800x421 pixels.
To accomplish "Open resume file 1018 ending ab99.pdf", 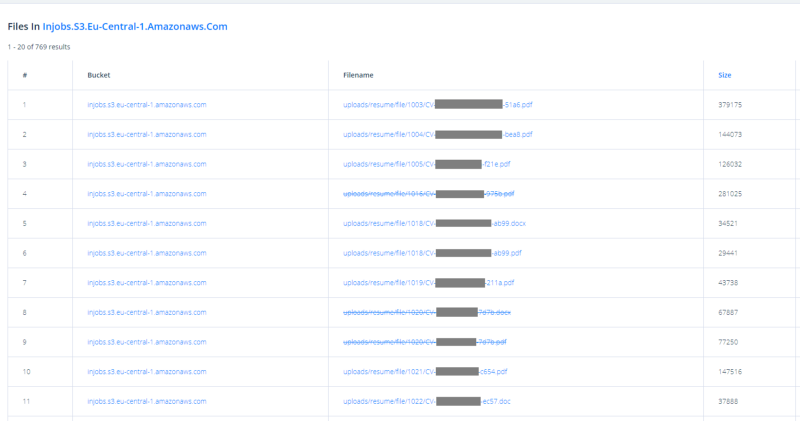I will (x=432, y=253).
